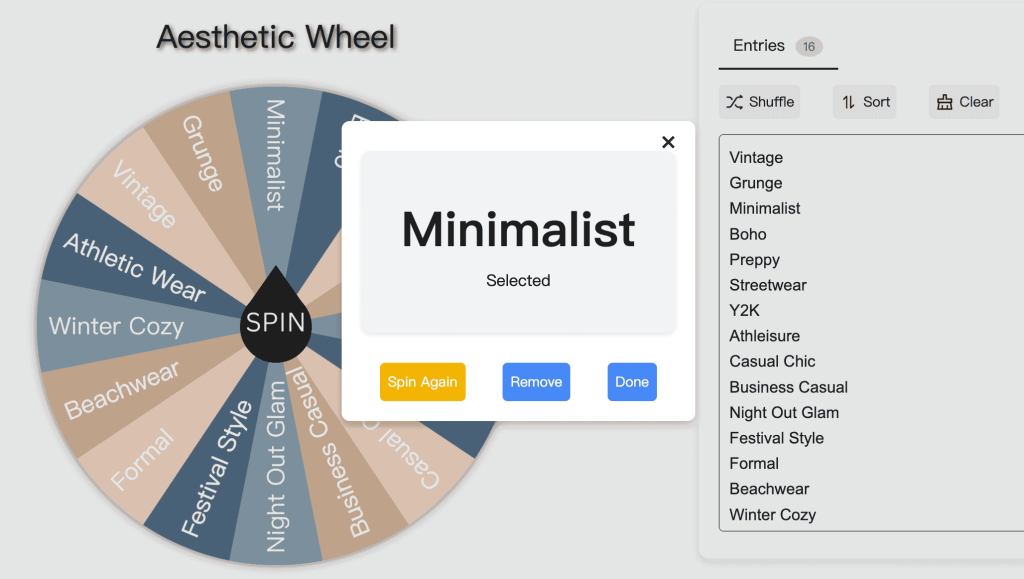Click the Vintage line in entries list
Viewport: 1024px width, 579px height.
756,157
